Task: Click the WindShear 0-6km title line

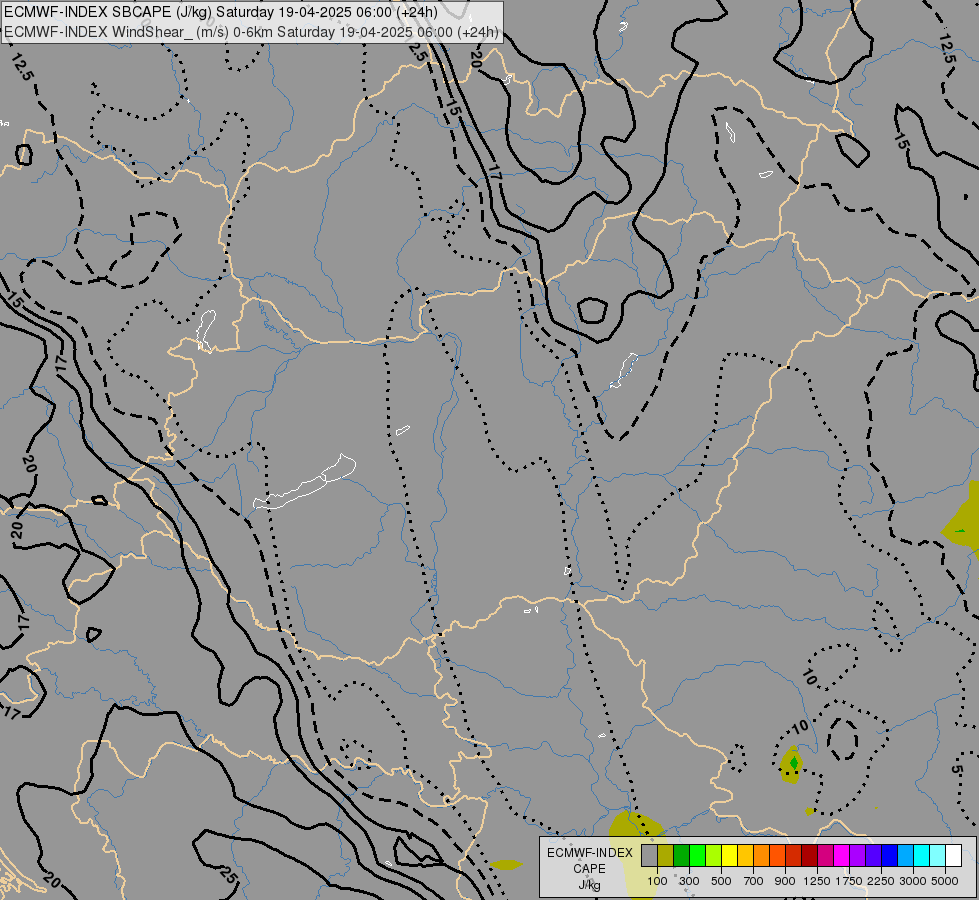Action: [251, 32]
